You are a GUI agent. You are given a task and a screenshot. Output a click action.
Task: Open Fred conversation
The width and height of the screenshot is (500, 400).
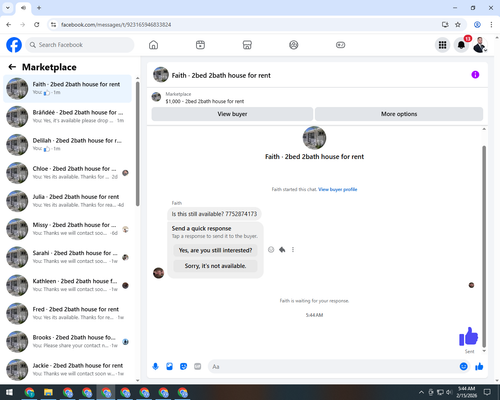[67, 313]
